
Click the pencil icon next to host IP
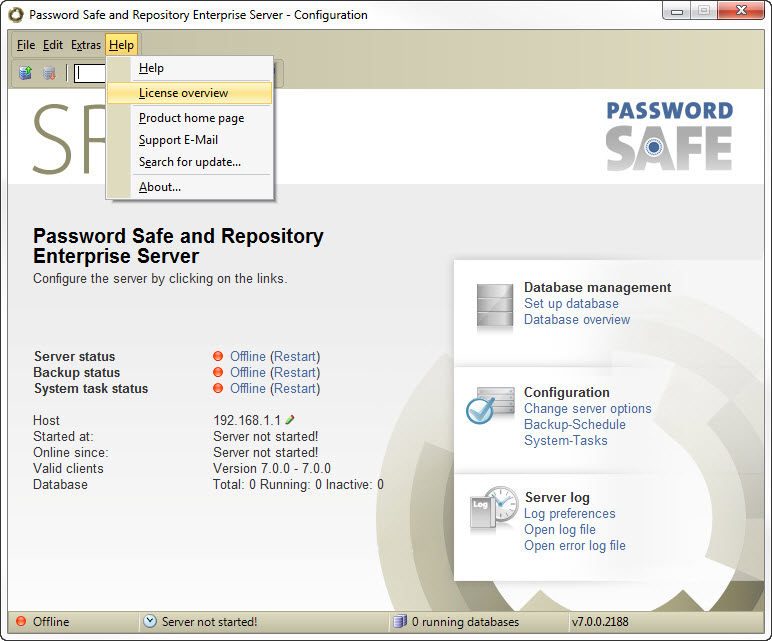290,419
